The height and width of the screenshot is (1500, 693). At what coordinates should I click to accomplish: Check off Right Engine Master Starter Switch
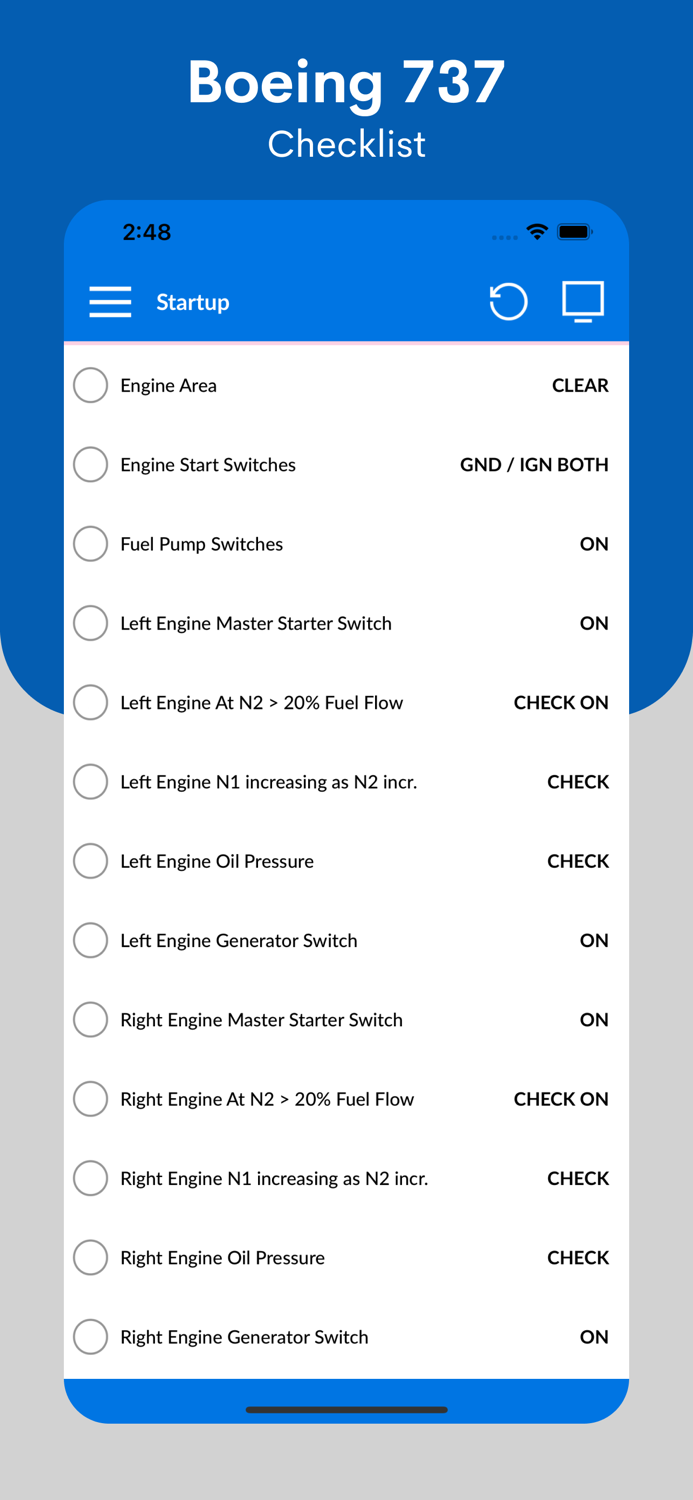[90, 1019]
